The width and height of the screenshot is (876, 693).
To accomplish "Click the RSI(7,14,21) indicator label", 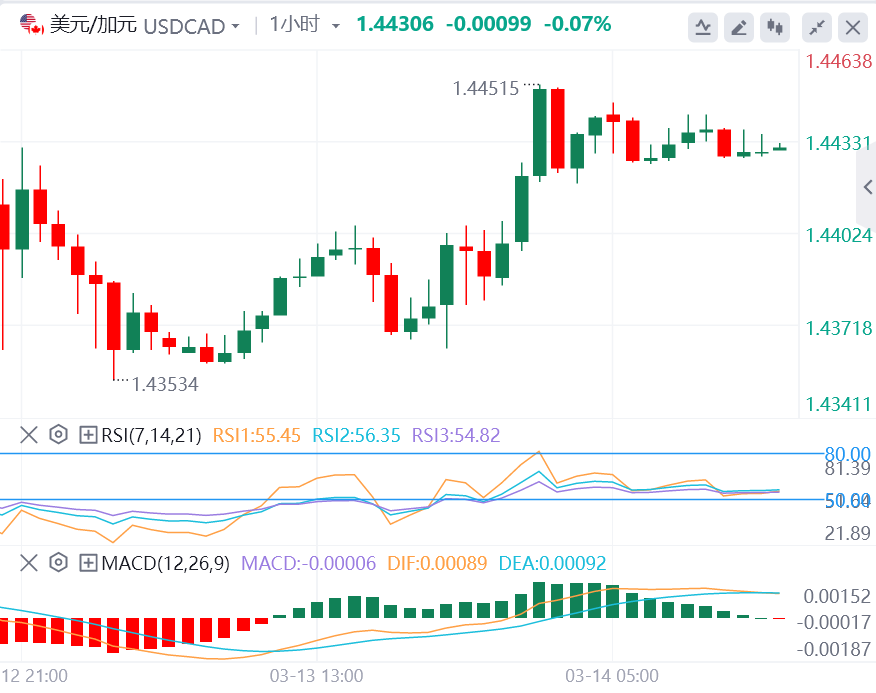I will point(151,435).
